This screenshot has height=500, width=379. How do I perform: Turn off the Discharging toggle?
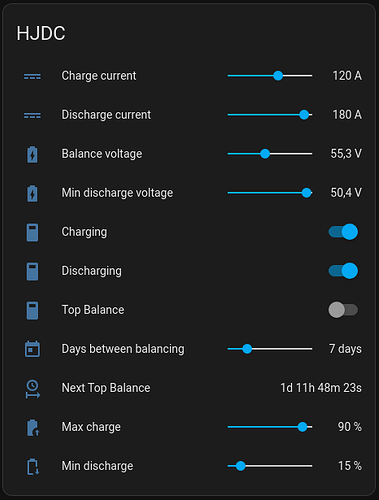point(343,271)
